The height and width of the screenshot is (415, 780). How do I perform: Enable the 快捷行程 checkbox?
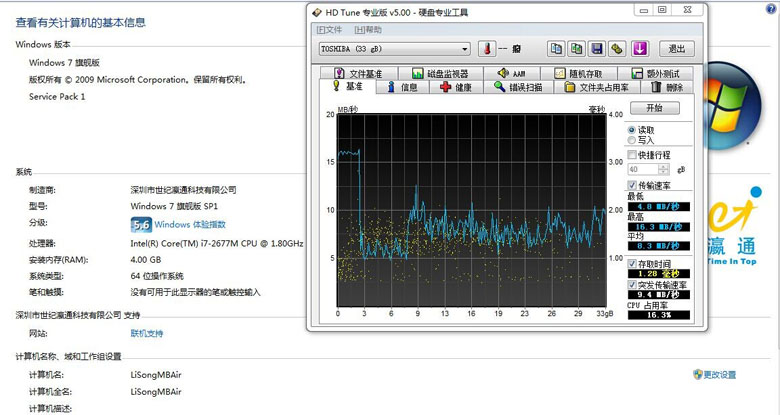[632, 155]
